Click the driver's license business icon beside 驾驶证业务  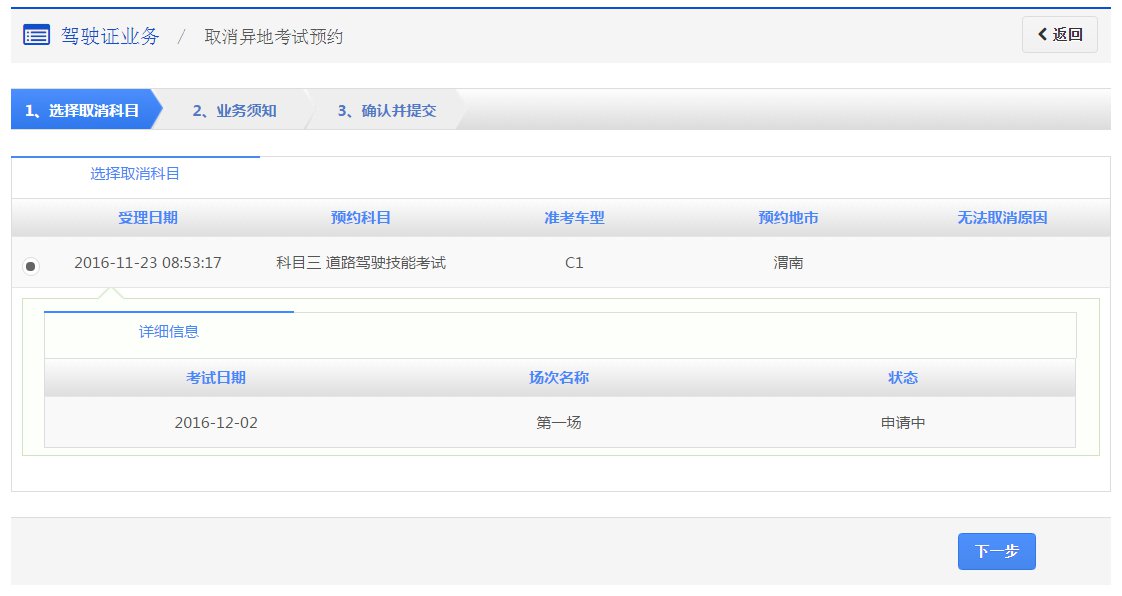tap(35, 34)
